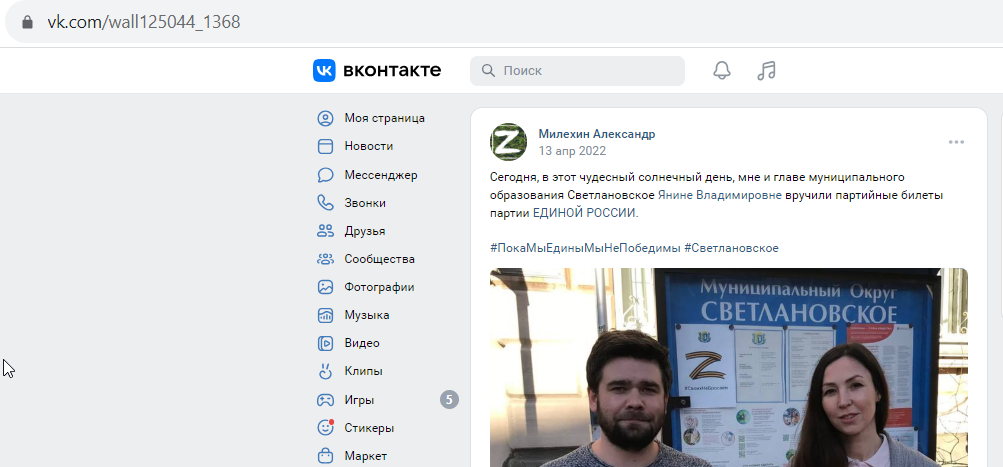This screenshot has height=467, width=1003.
Task: Click the Фотографии picture icon
Action: tap(326, 287)
